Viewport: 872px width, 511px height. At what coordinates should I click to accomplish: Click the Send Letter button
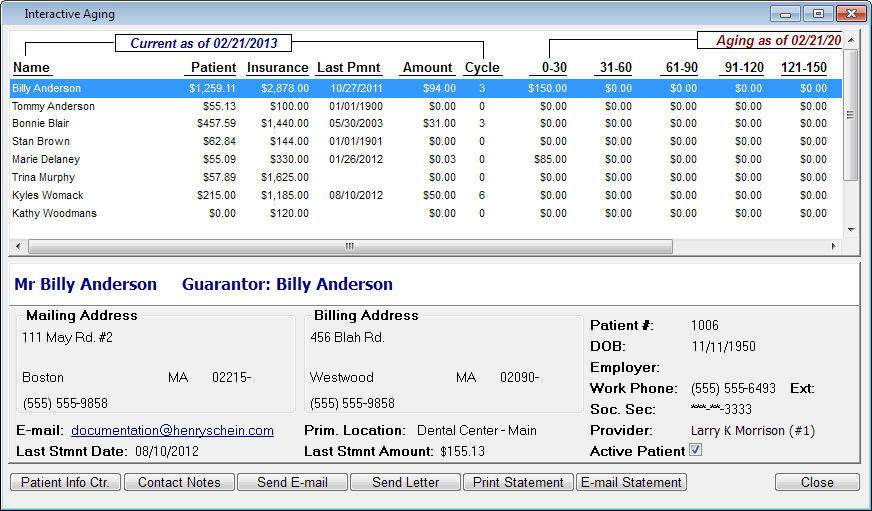[x=405, y=482]
